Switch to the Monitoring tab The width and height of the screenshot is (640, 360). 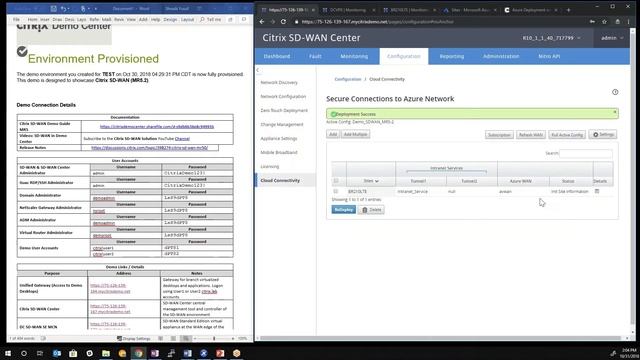point(354,56)
